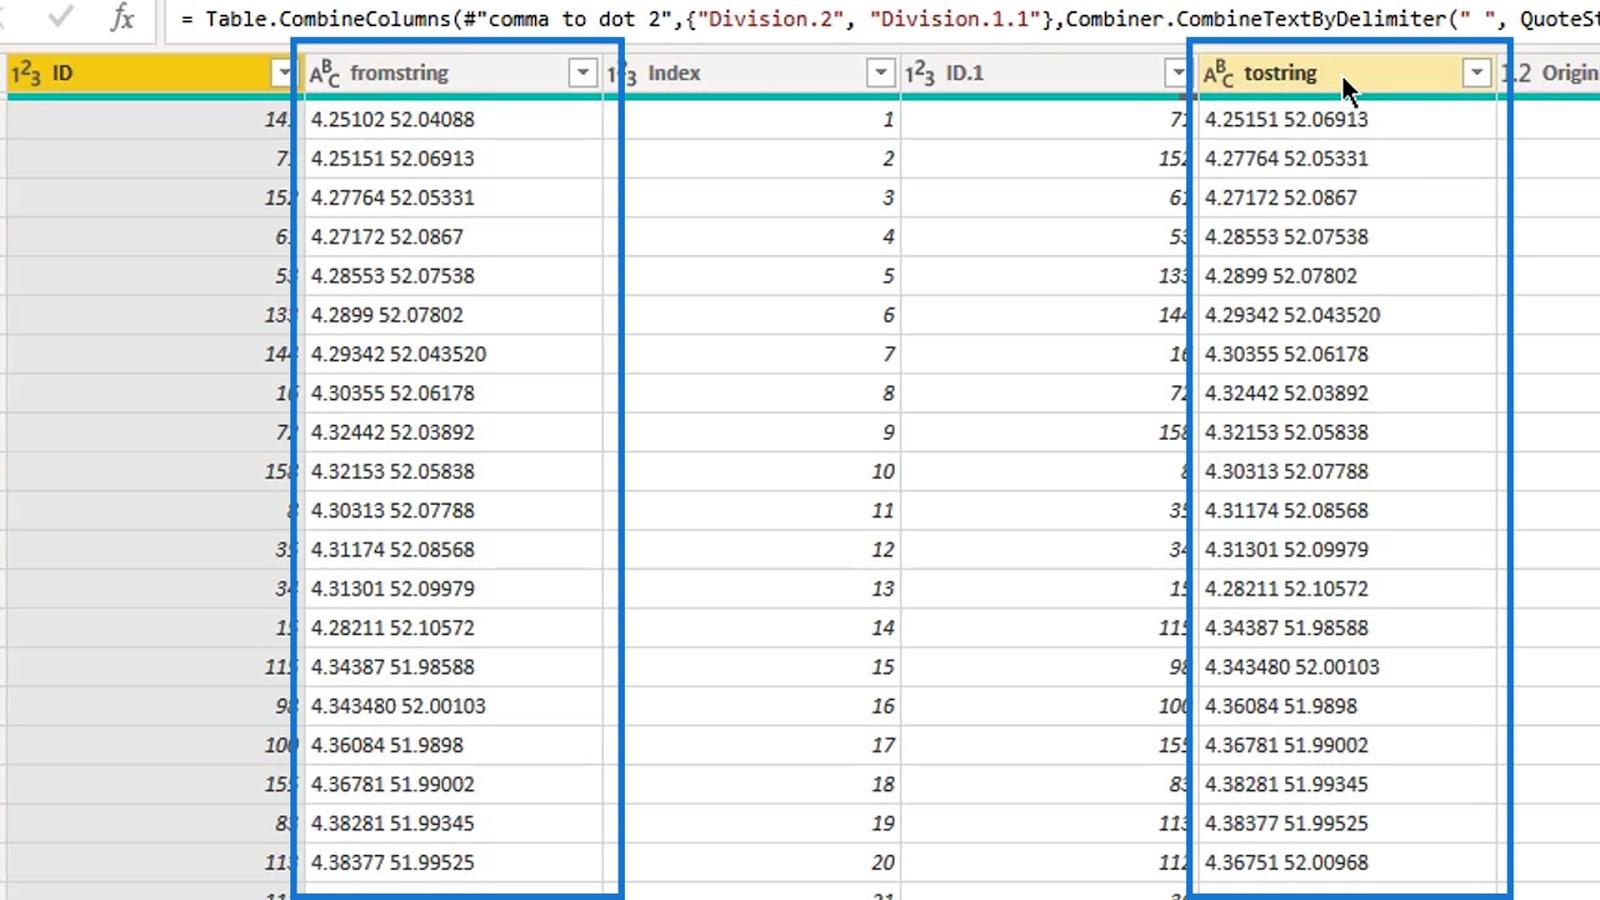Click fromstring cell 4.36781 51.99002

click(x=452, y=784)
